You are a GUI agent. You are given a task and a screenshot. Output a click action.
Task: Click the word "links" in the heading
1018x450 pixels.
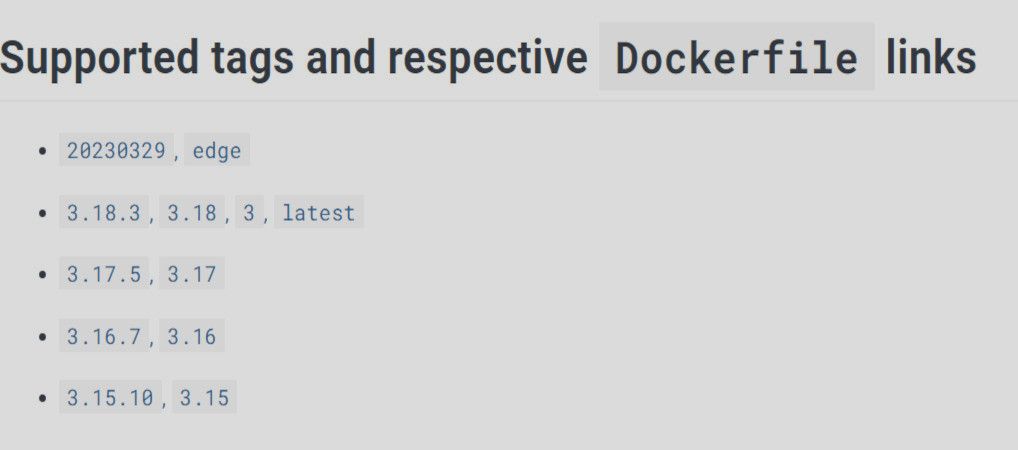[x=931, y=59]
